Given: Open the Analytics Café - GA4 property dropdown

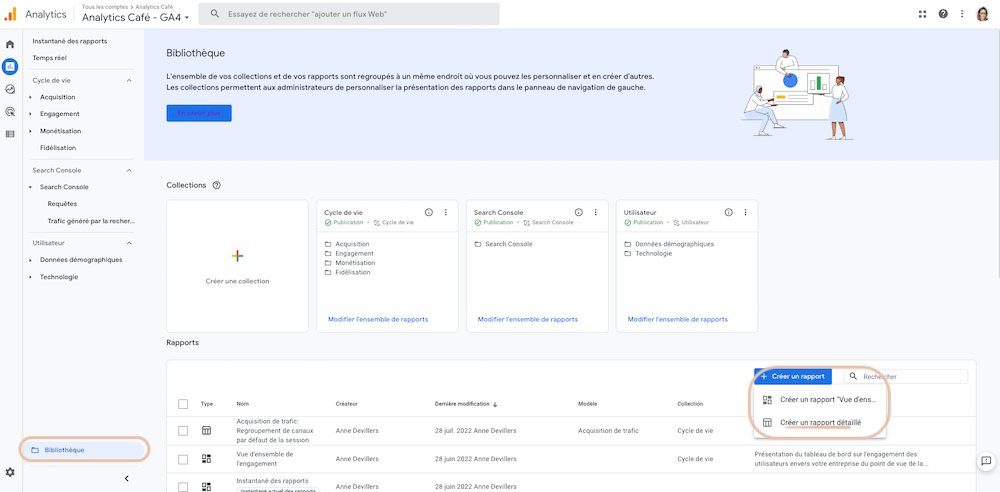Looking at the screenshot, I should [136, 18].
